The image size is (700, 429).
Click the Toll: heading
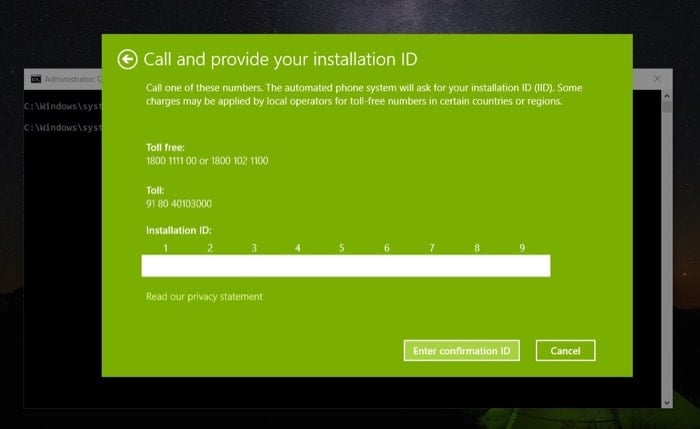coord(155,191)
